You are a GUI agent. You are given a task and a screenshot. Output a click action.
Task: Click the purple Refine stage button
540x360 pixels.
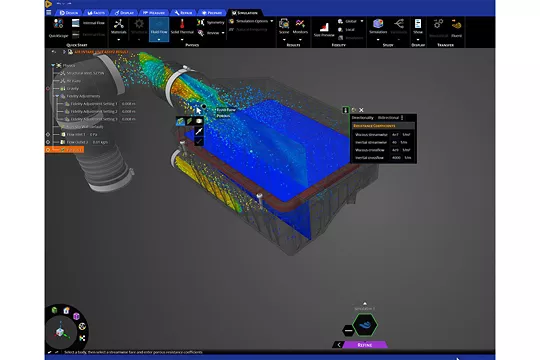365,345
